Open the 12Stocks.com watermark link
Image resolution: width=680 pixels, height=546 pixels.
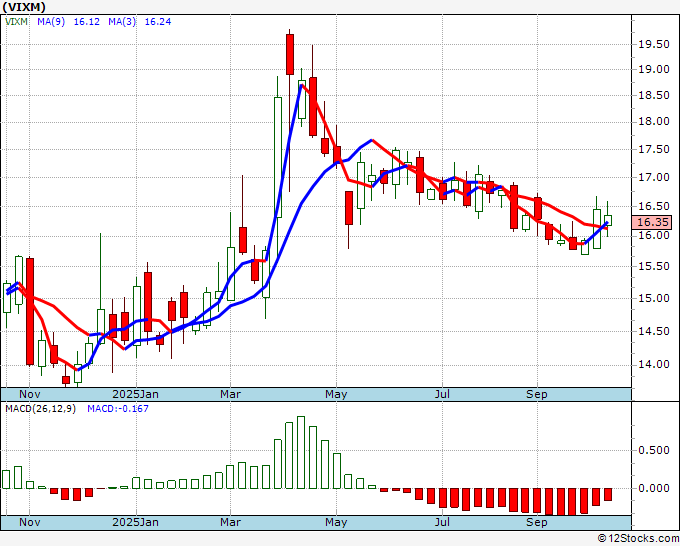pyautogui.click(x=637, y=539)
